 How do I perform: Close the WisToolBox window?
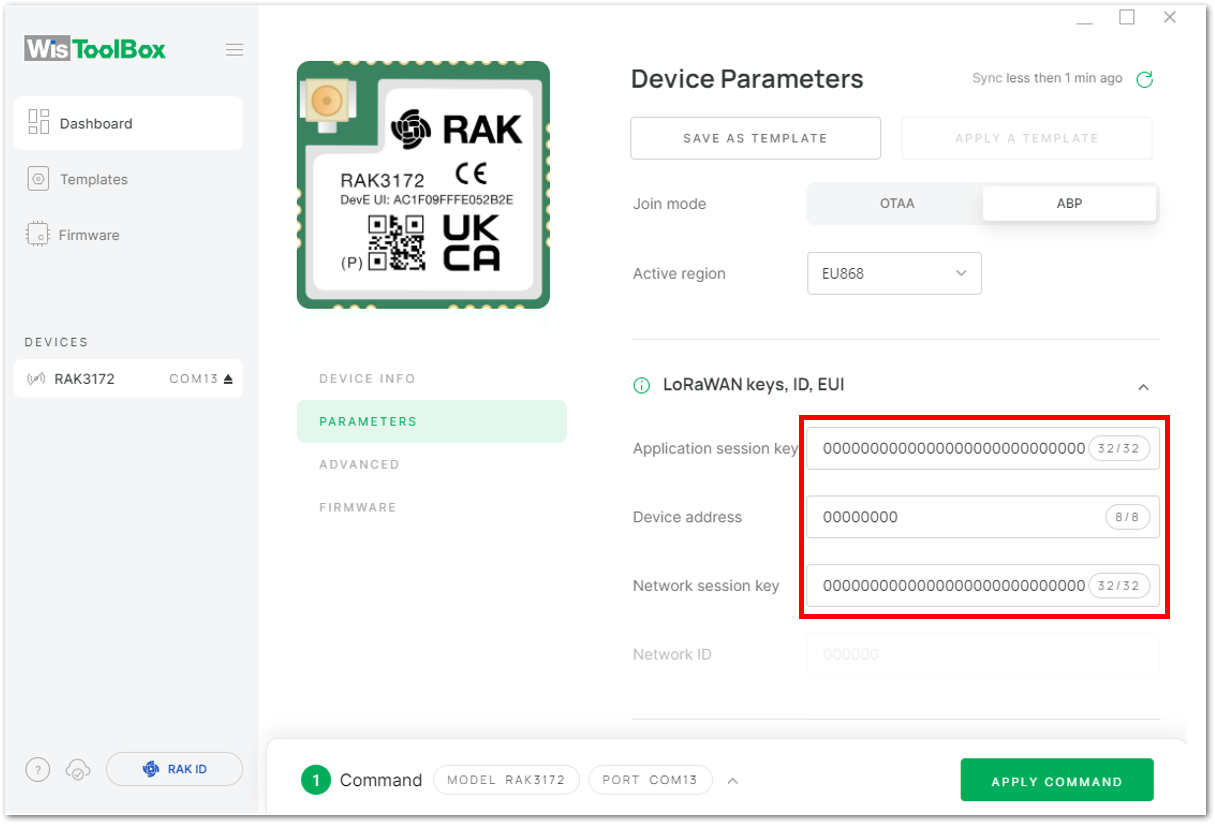(1169, 17)
